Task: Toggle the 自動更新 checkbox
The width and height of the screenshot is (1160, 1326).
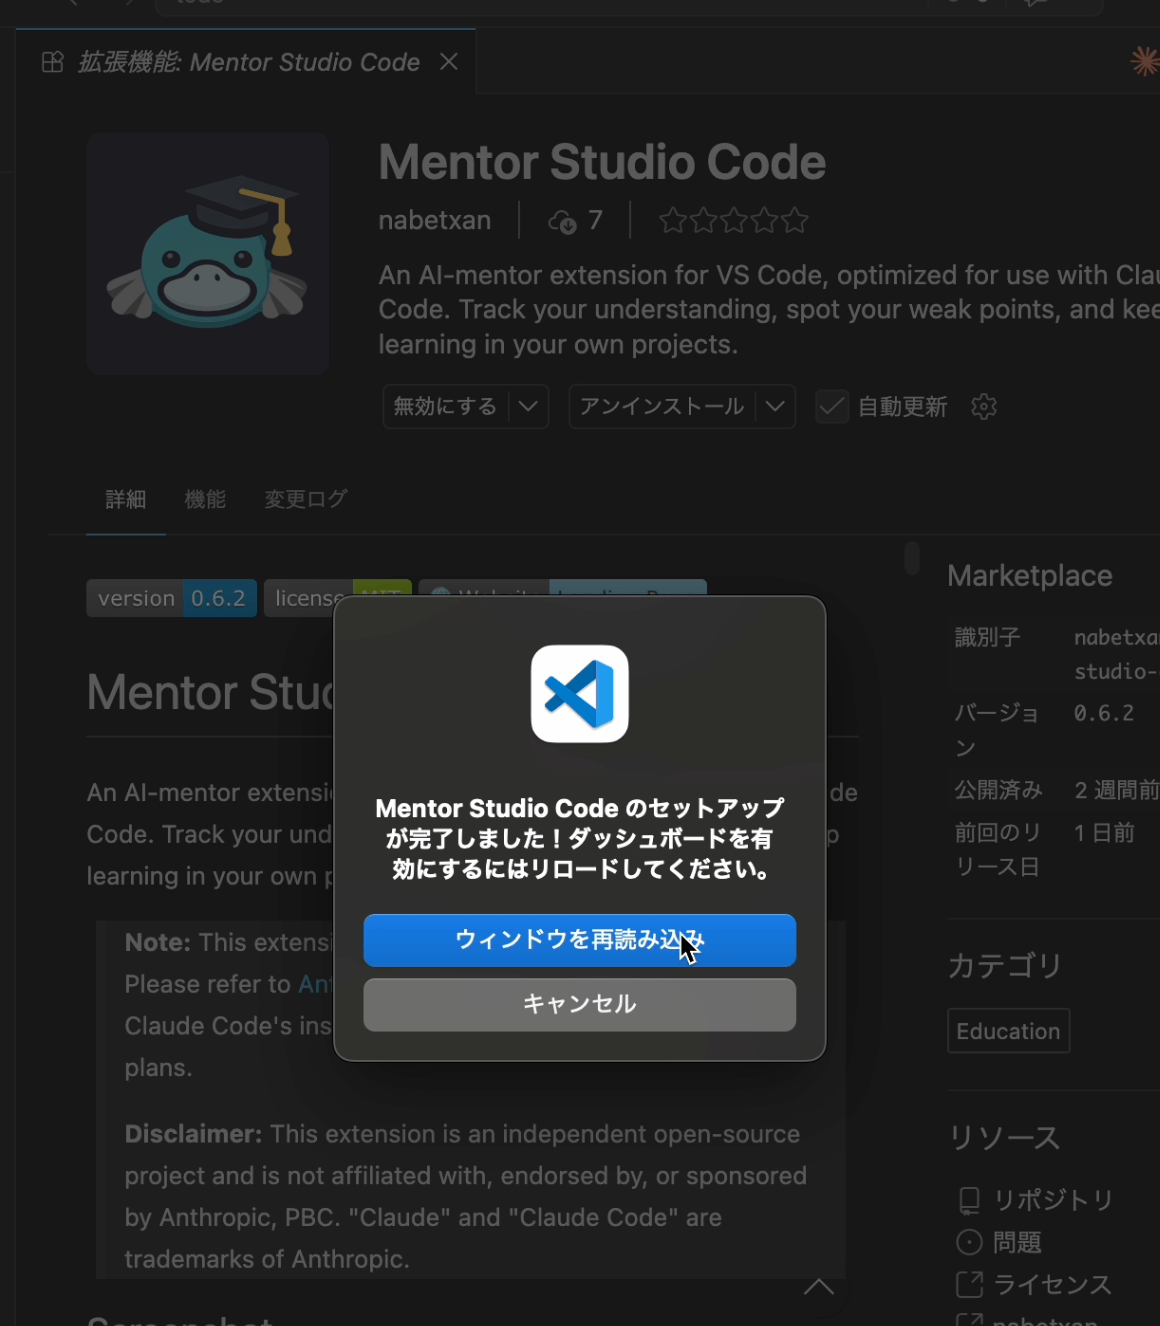Action: pyautogui.click(x=832, y=407)
